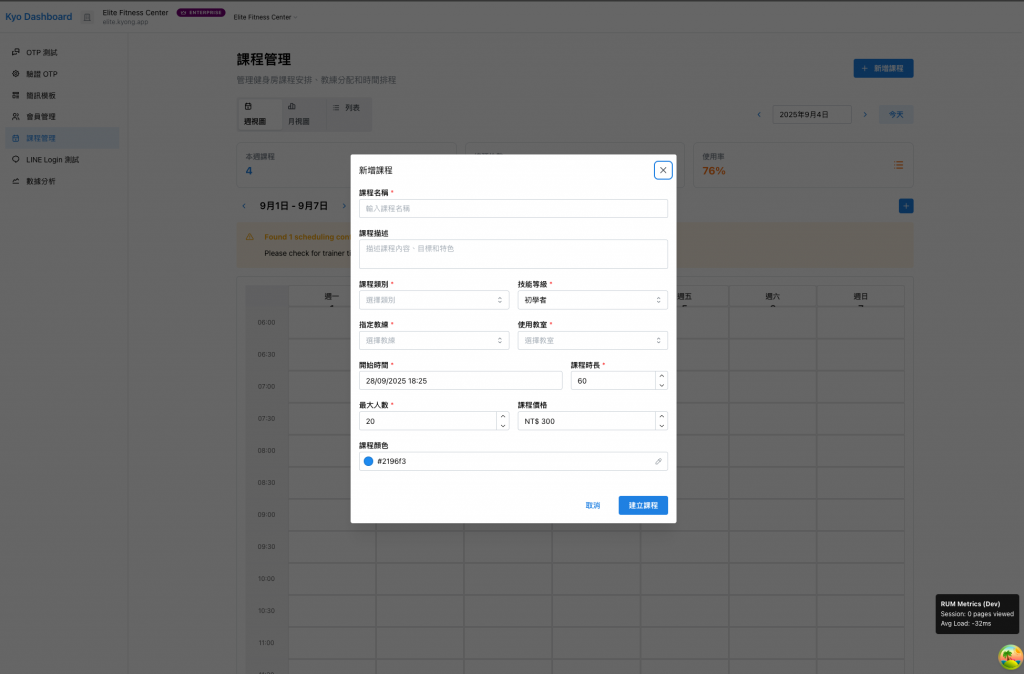Click the round palm-tree icon at bottom right
The width and height of the screenshot is (1024, 674).
point(1010,657)
